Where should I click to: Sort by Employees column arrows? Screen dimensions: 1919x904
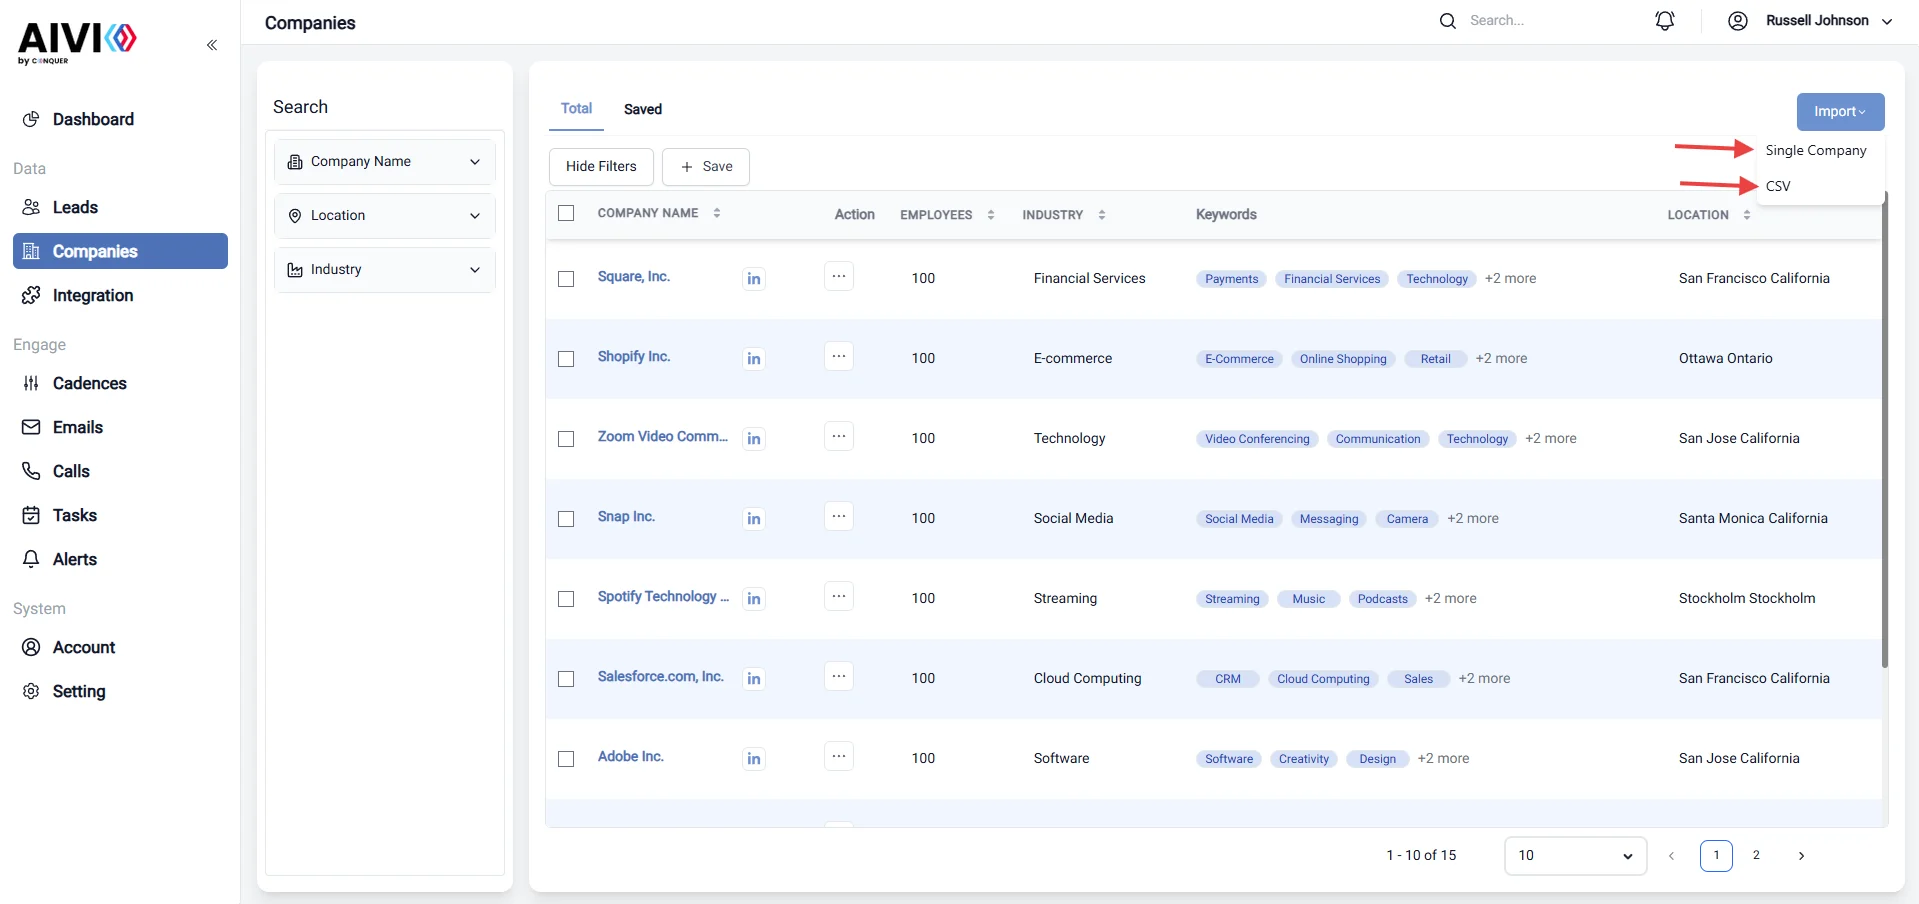pyautogui.click(x=991, y=215)
